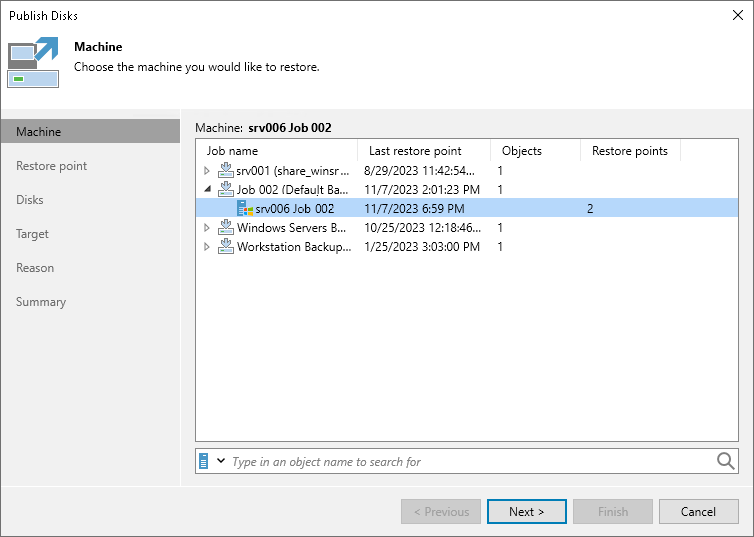
Task: Open the search filter type dropdown arrow
Action: 221,461
